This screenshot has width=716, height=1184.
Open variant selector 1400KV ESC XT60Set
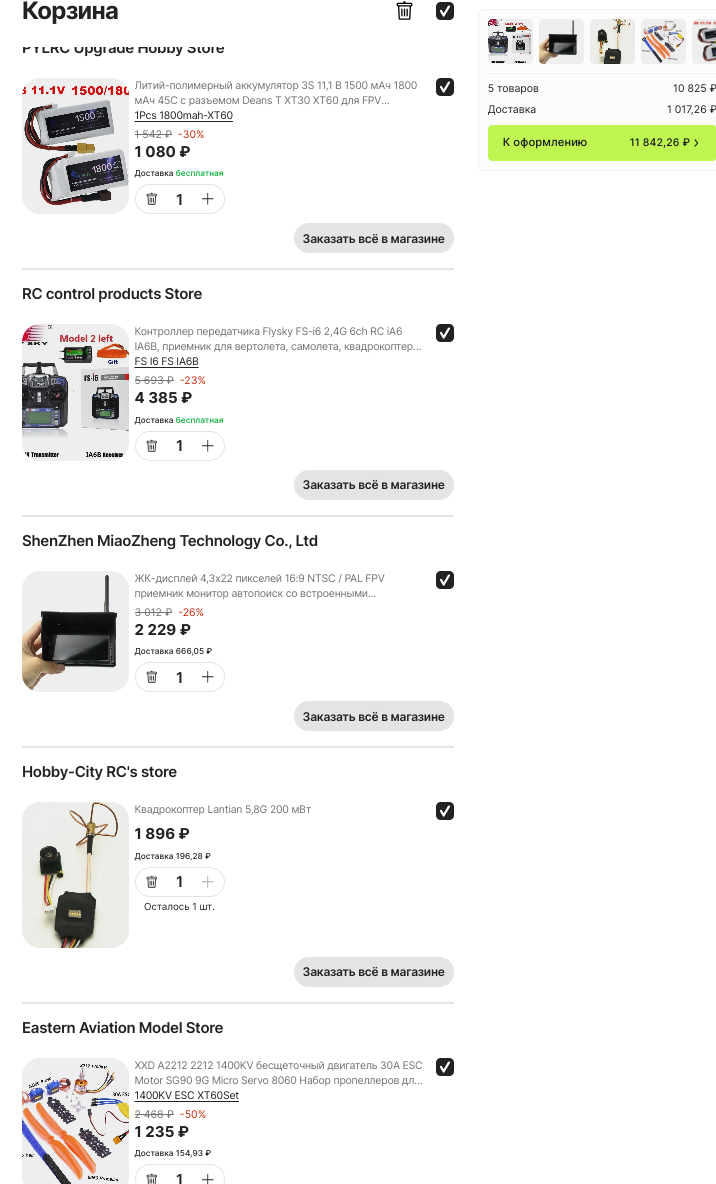[186, 1095]
